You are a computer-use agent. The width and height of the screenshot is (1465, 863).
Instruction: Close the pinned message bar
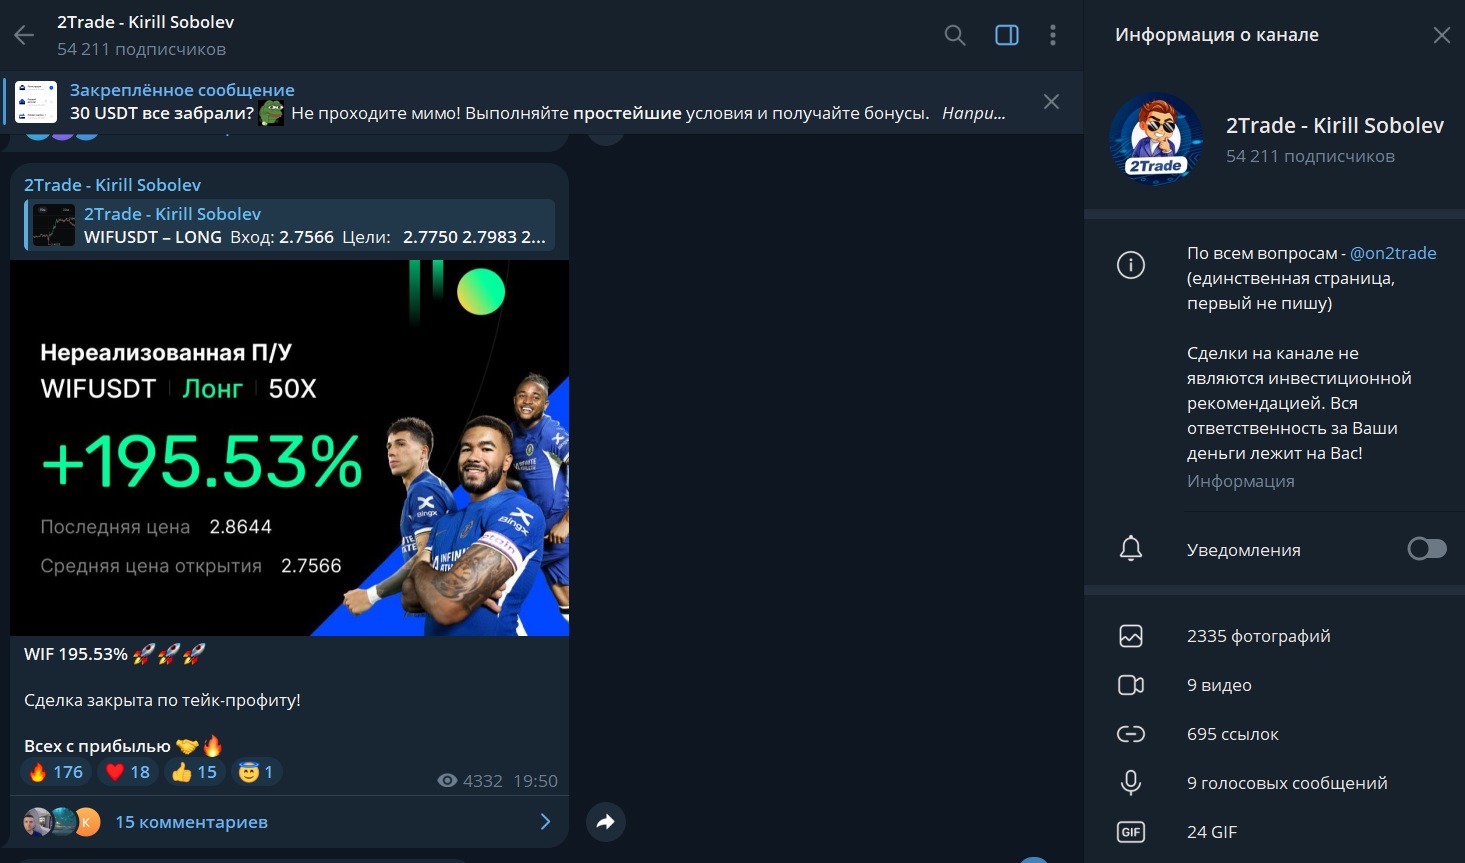[x=1051, y=101]
